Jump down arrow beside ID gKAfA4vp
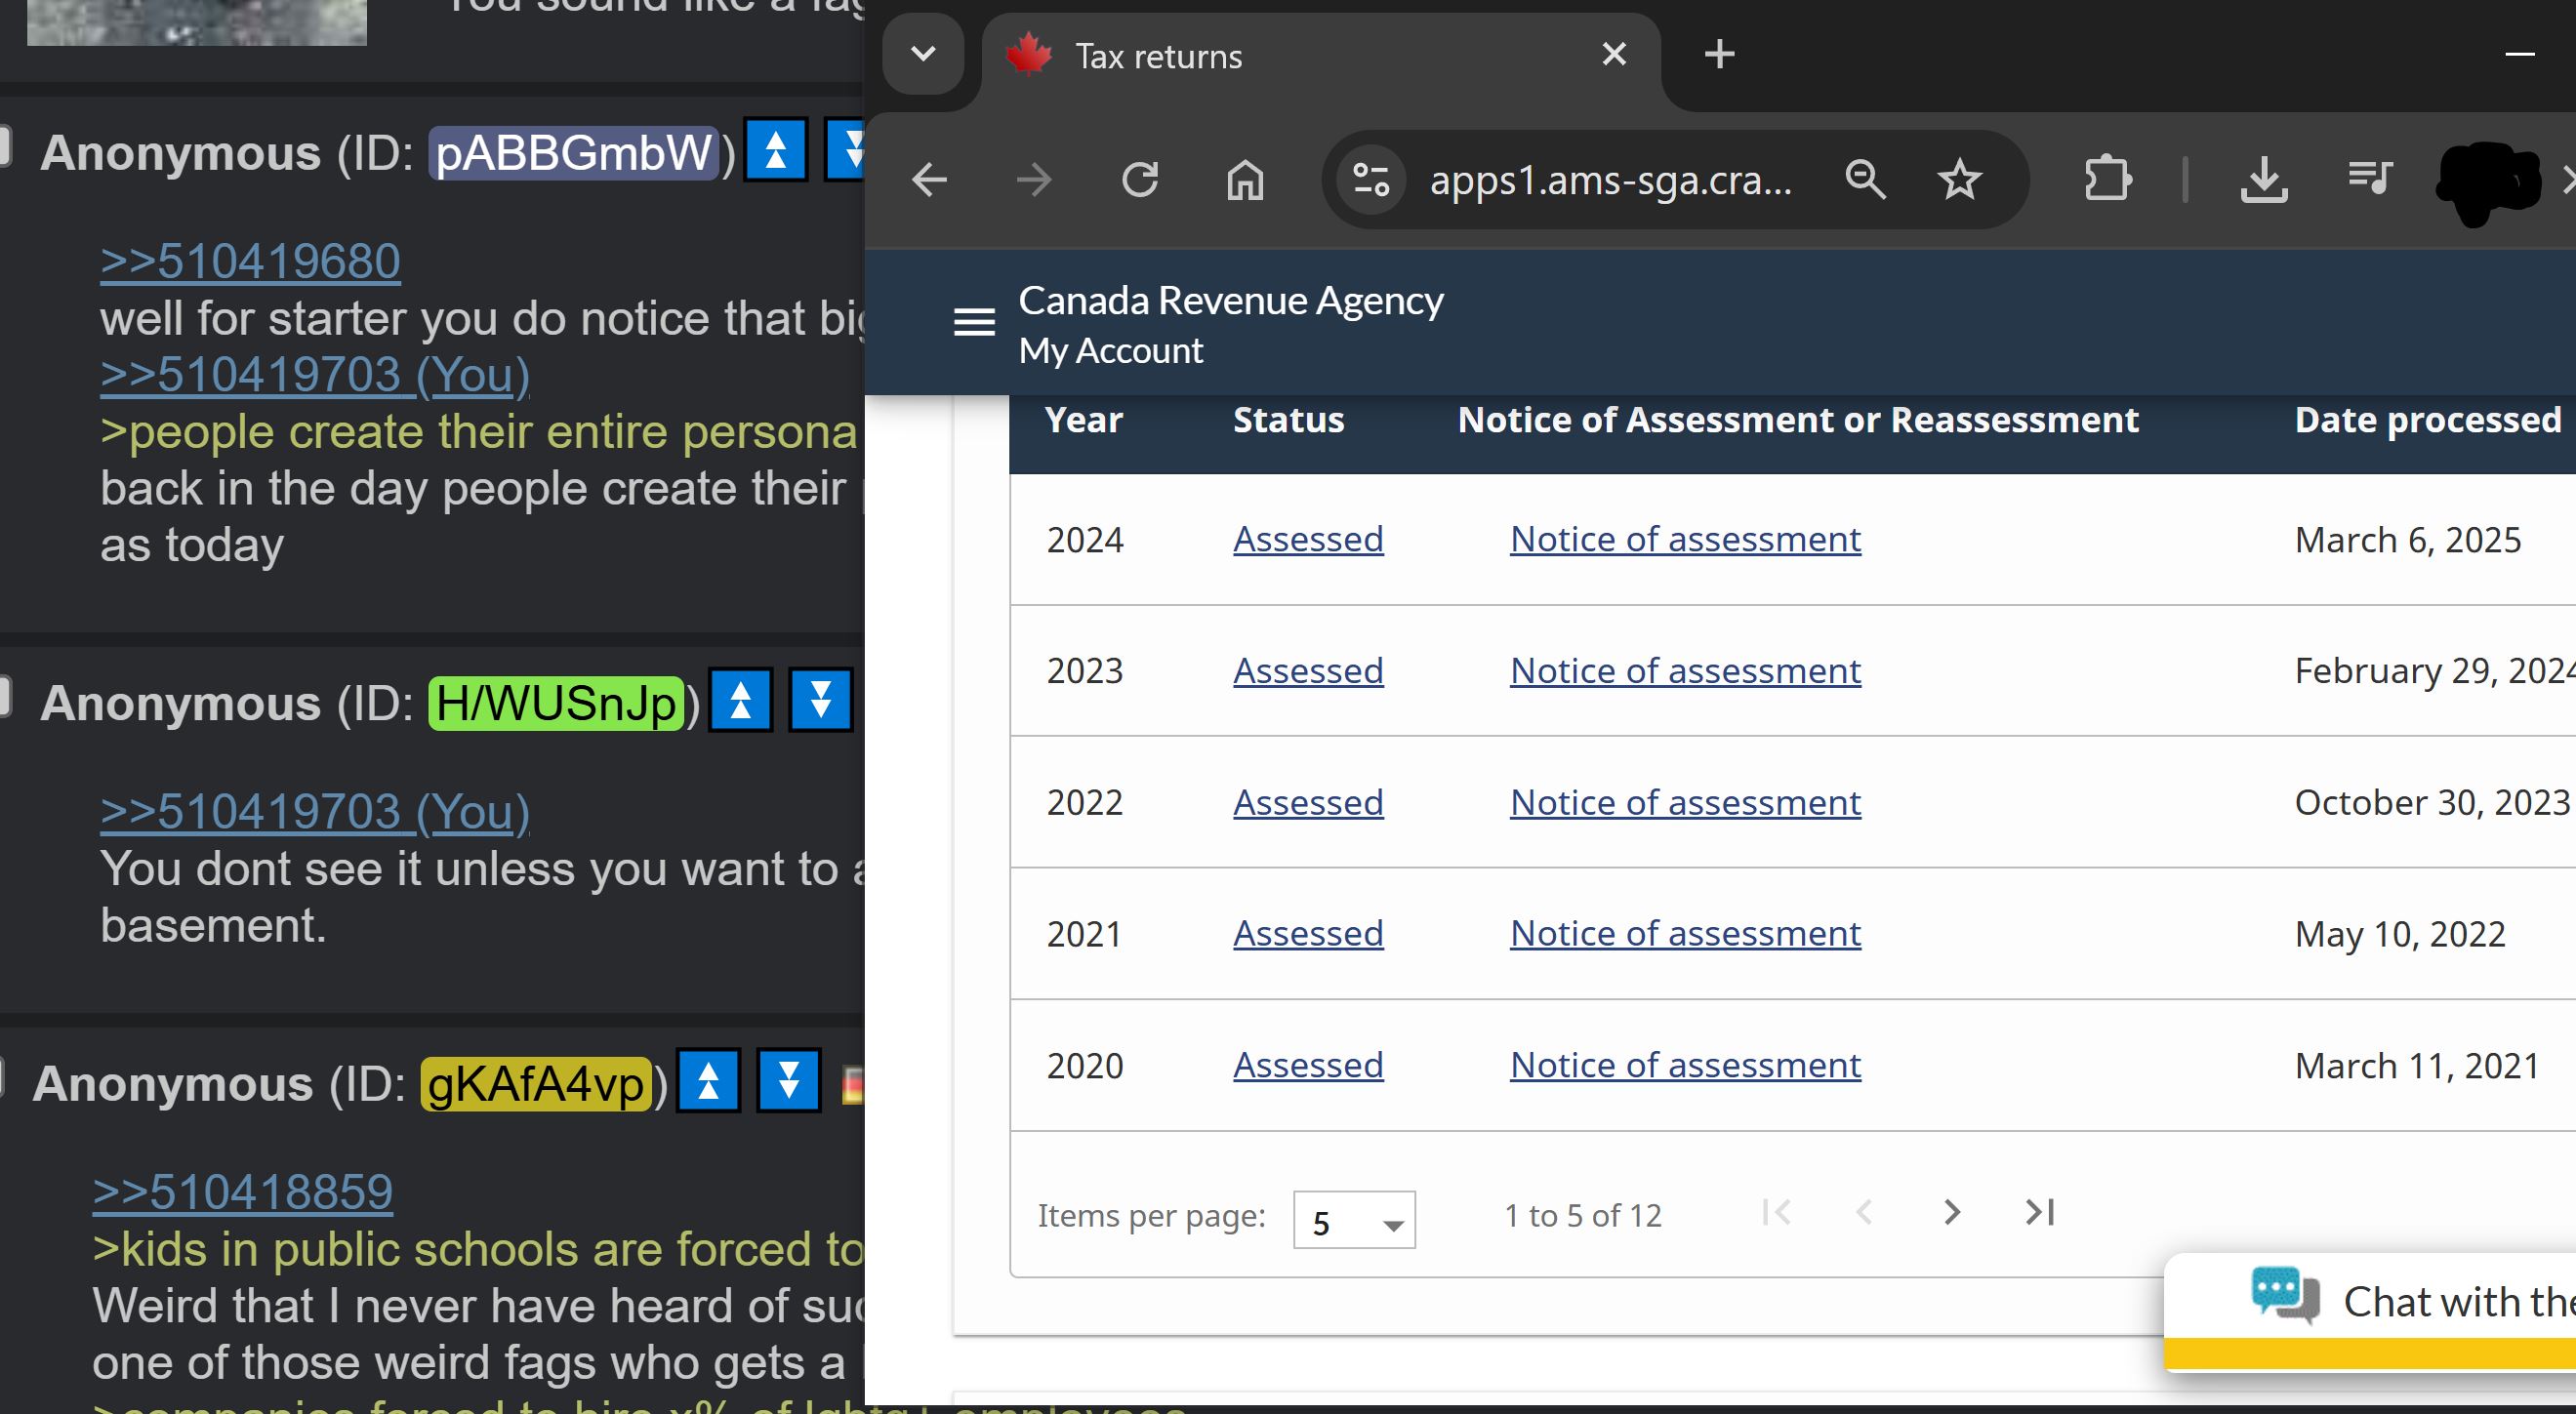The image size is (2576, 1414). (x=788, y=1080)
